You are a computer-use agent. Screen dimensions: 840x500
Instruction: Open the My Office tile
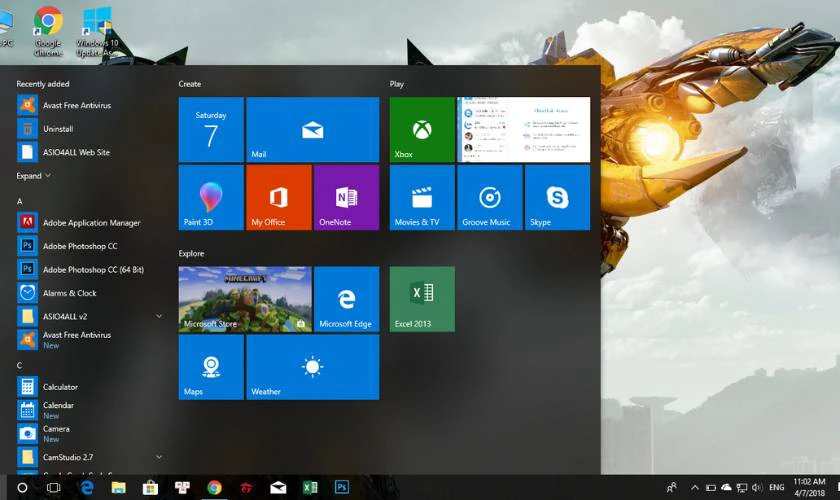click(x=279, y=198)
